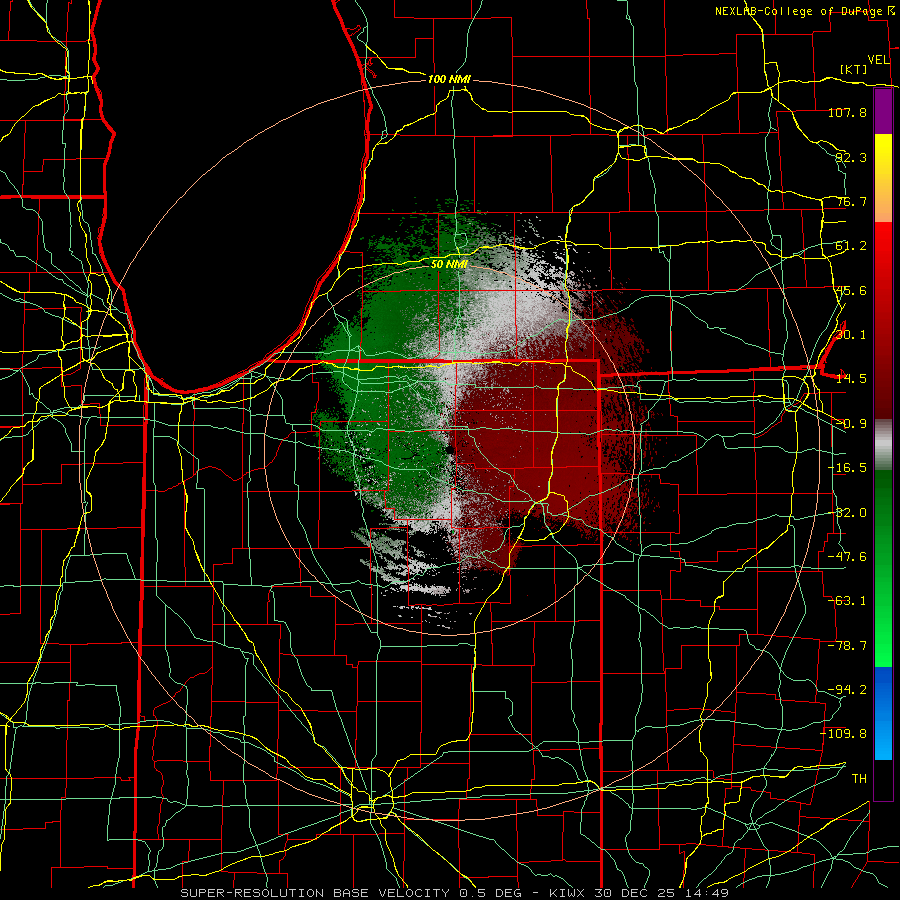The height and width of the screenshot is (900, 900).
Task: Click the NEXLAB-College of DuPage credit text
Action: coord(798,11)
